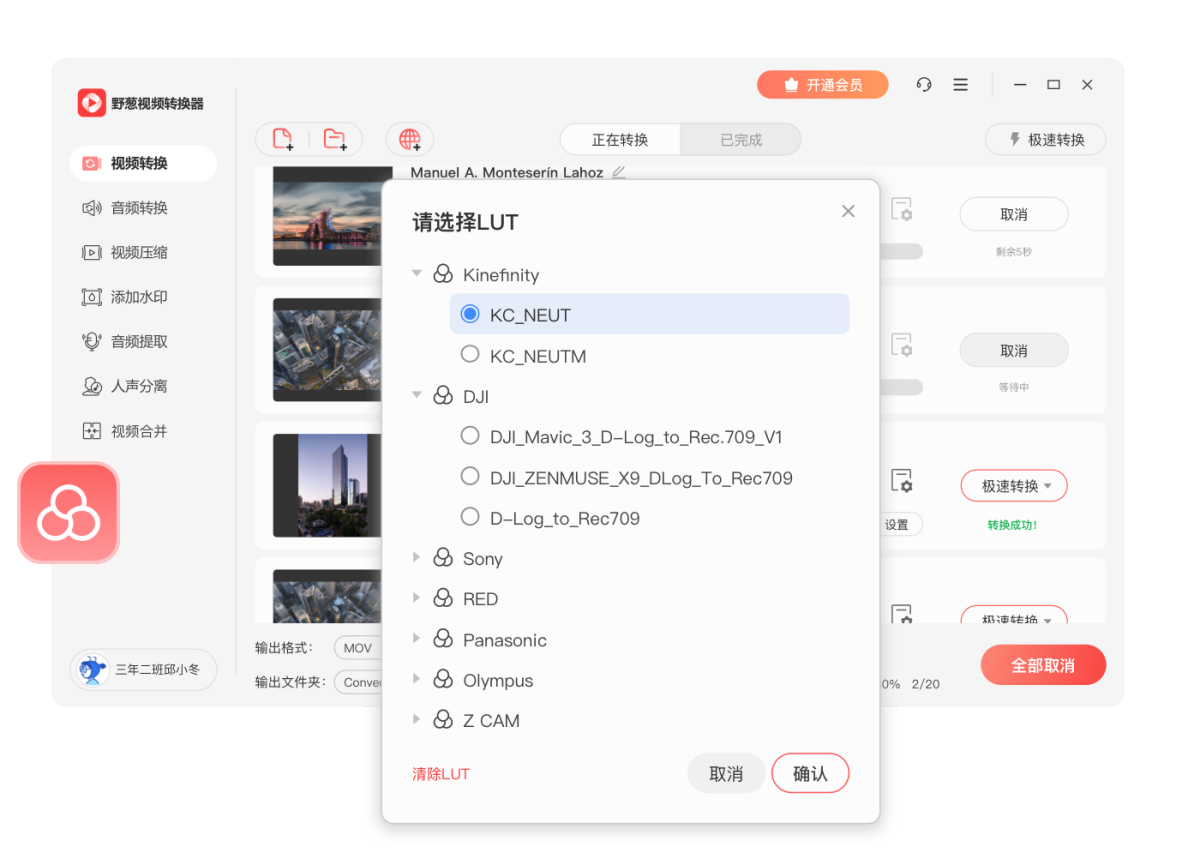Switch to the 已完成 tab
The height and width of the screenshot is (859, 1200).
point(740,140)
